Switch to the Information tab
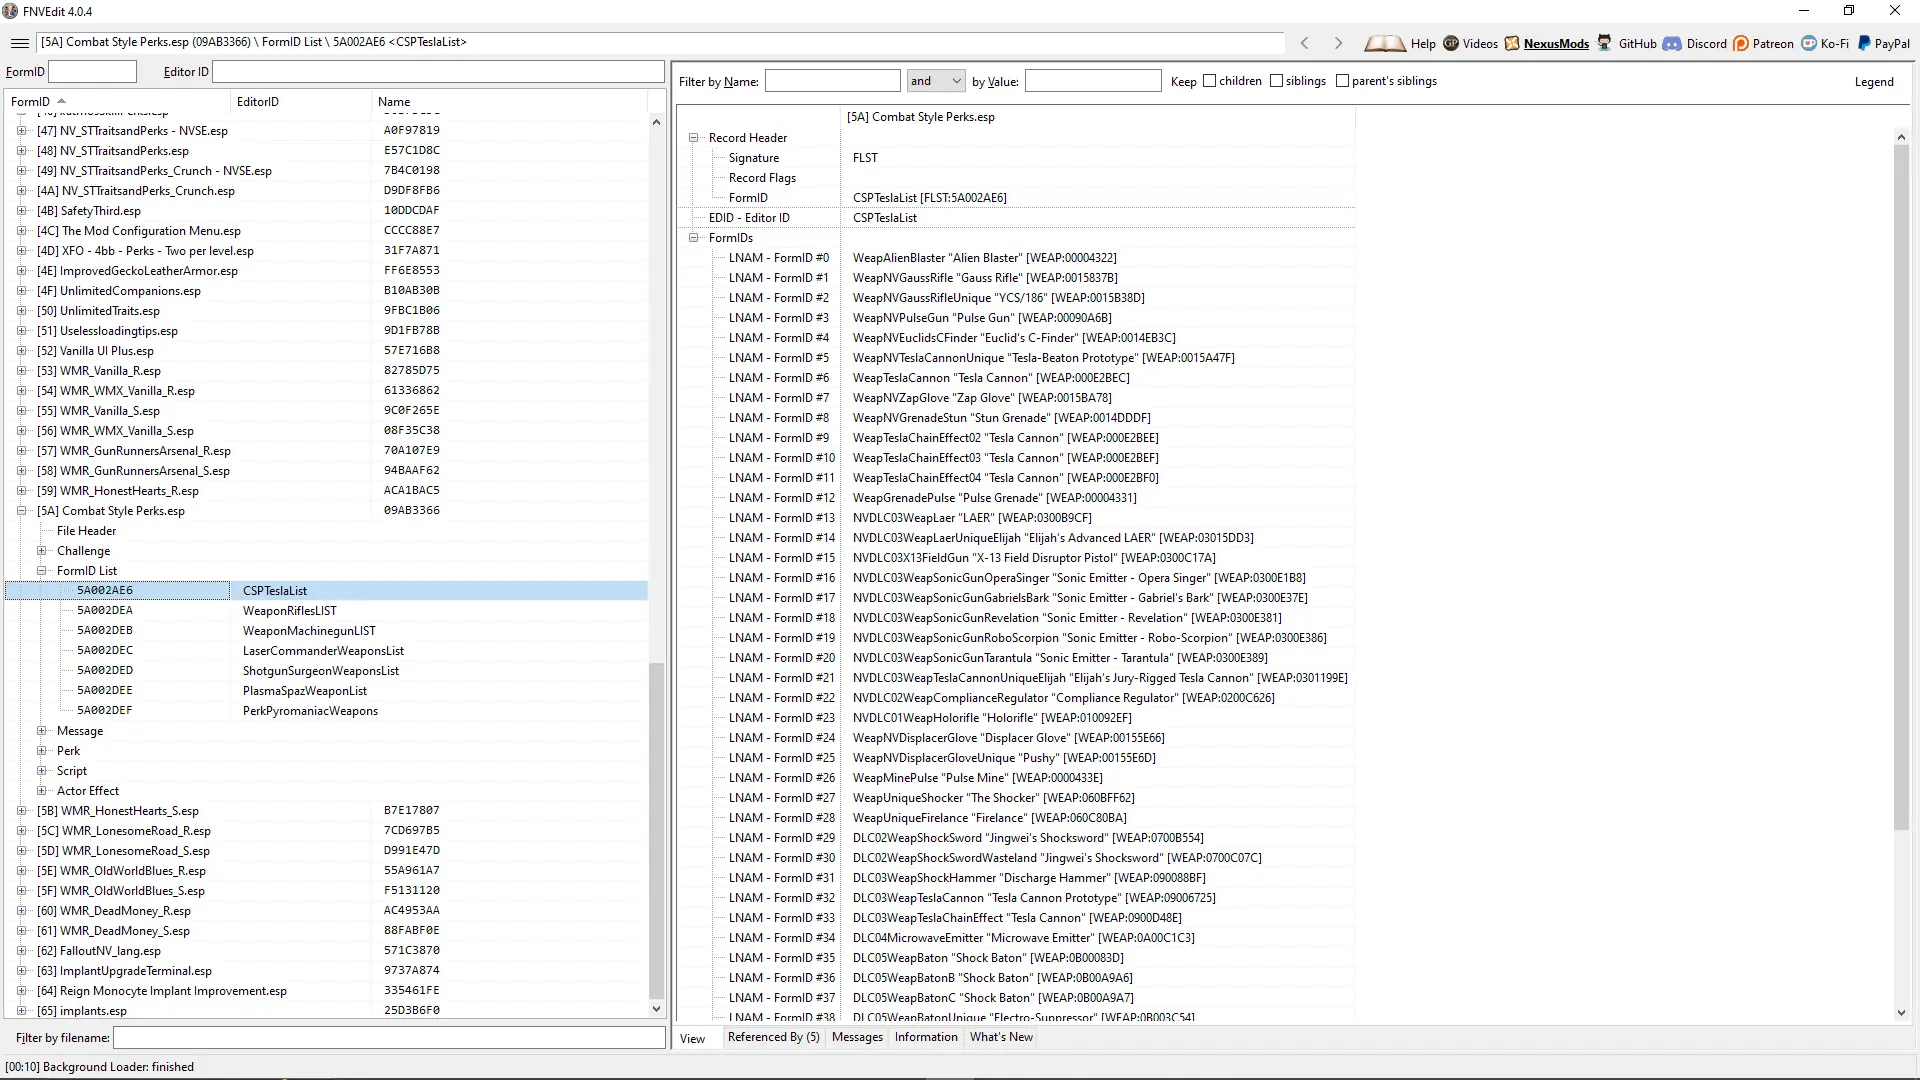The width and height of the screenshot is (1920, 1080). click(x=926, y=1037)
